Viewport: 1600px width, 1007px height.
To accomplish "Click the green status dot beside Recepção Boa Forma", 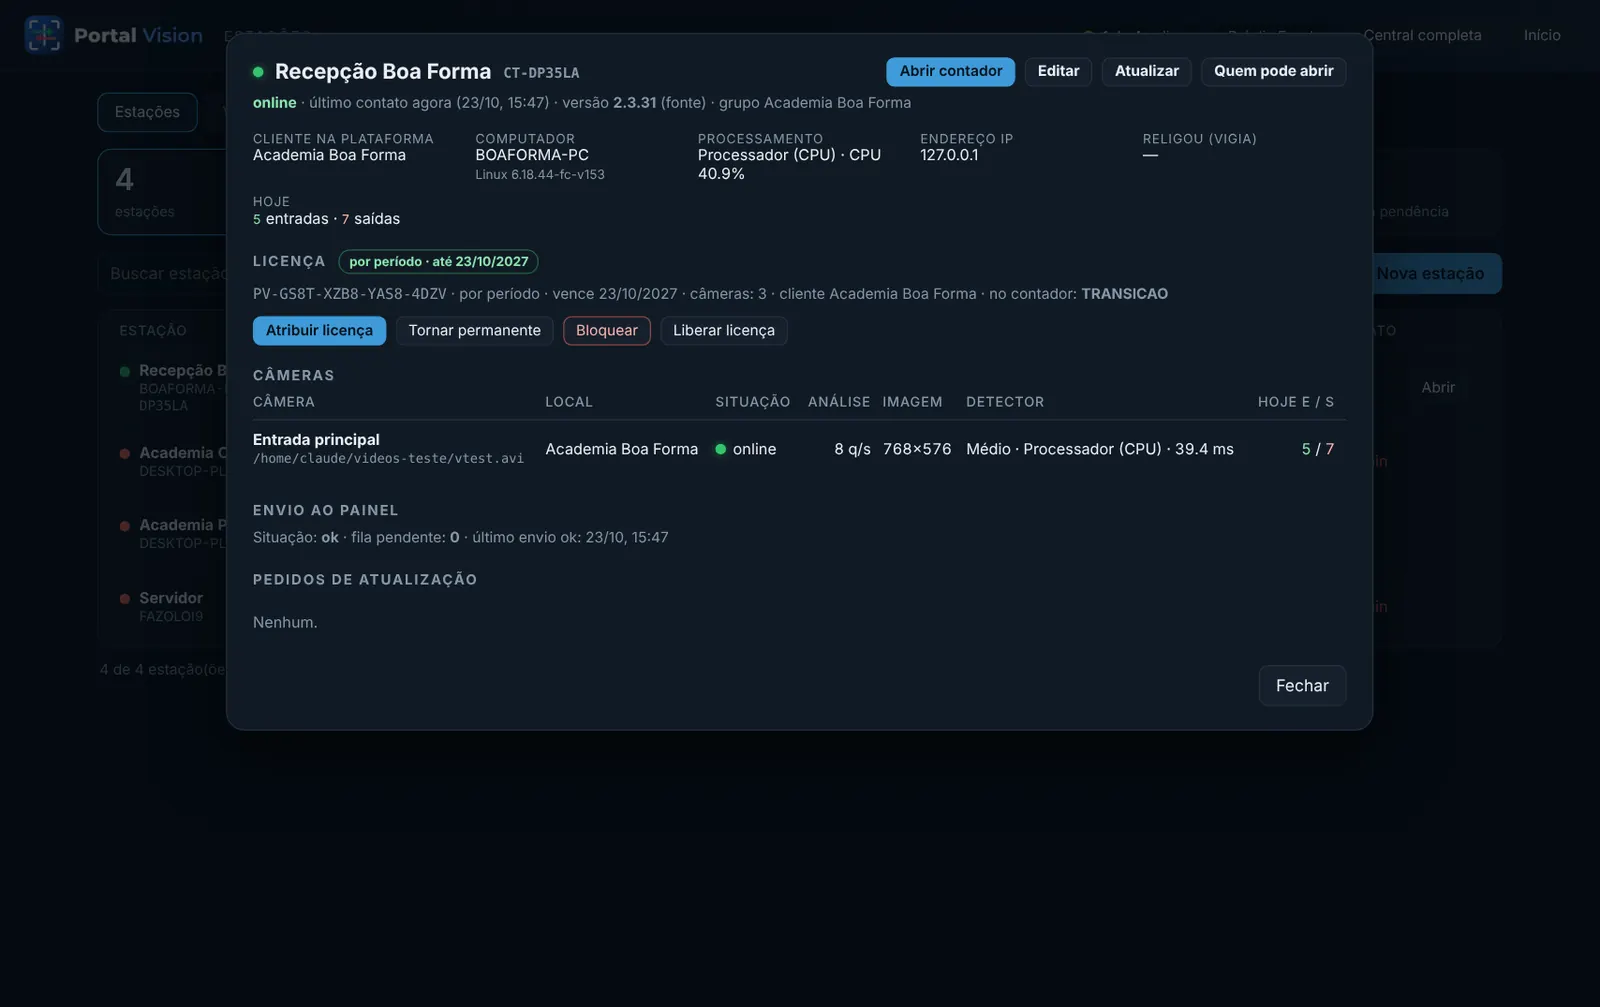I will coord(258,72).
